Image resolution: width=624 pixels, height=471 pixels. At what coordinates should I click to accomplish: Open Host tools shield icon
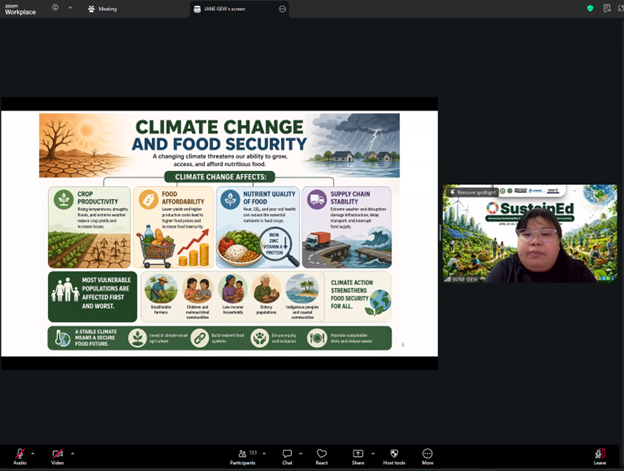[393, 454]
